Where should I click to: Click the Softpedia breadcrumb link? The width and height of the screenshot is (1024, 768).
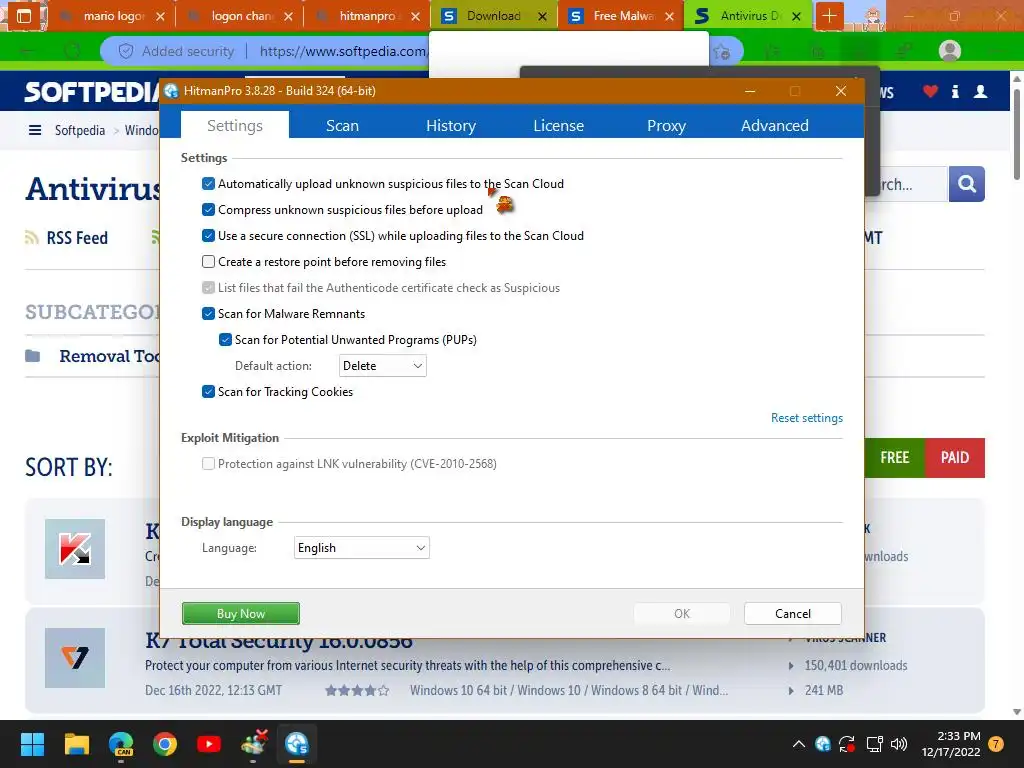click(x=80, y=130)
